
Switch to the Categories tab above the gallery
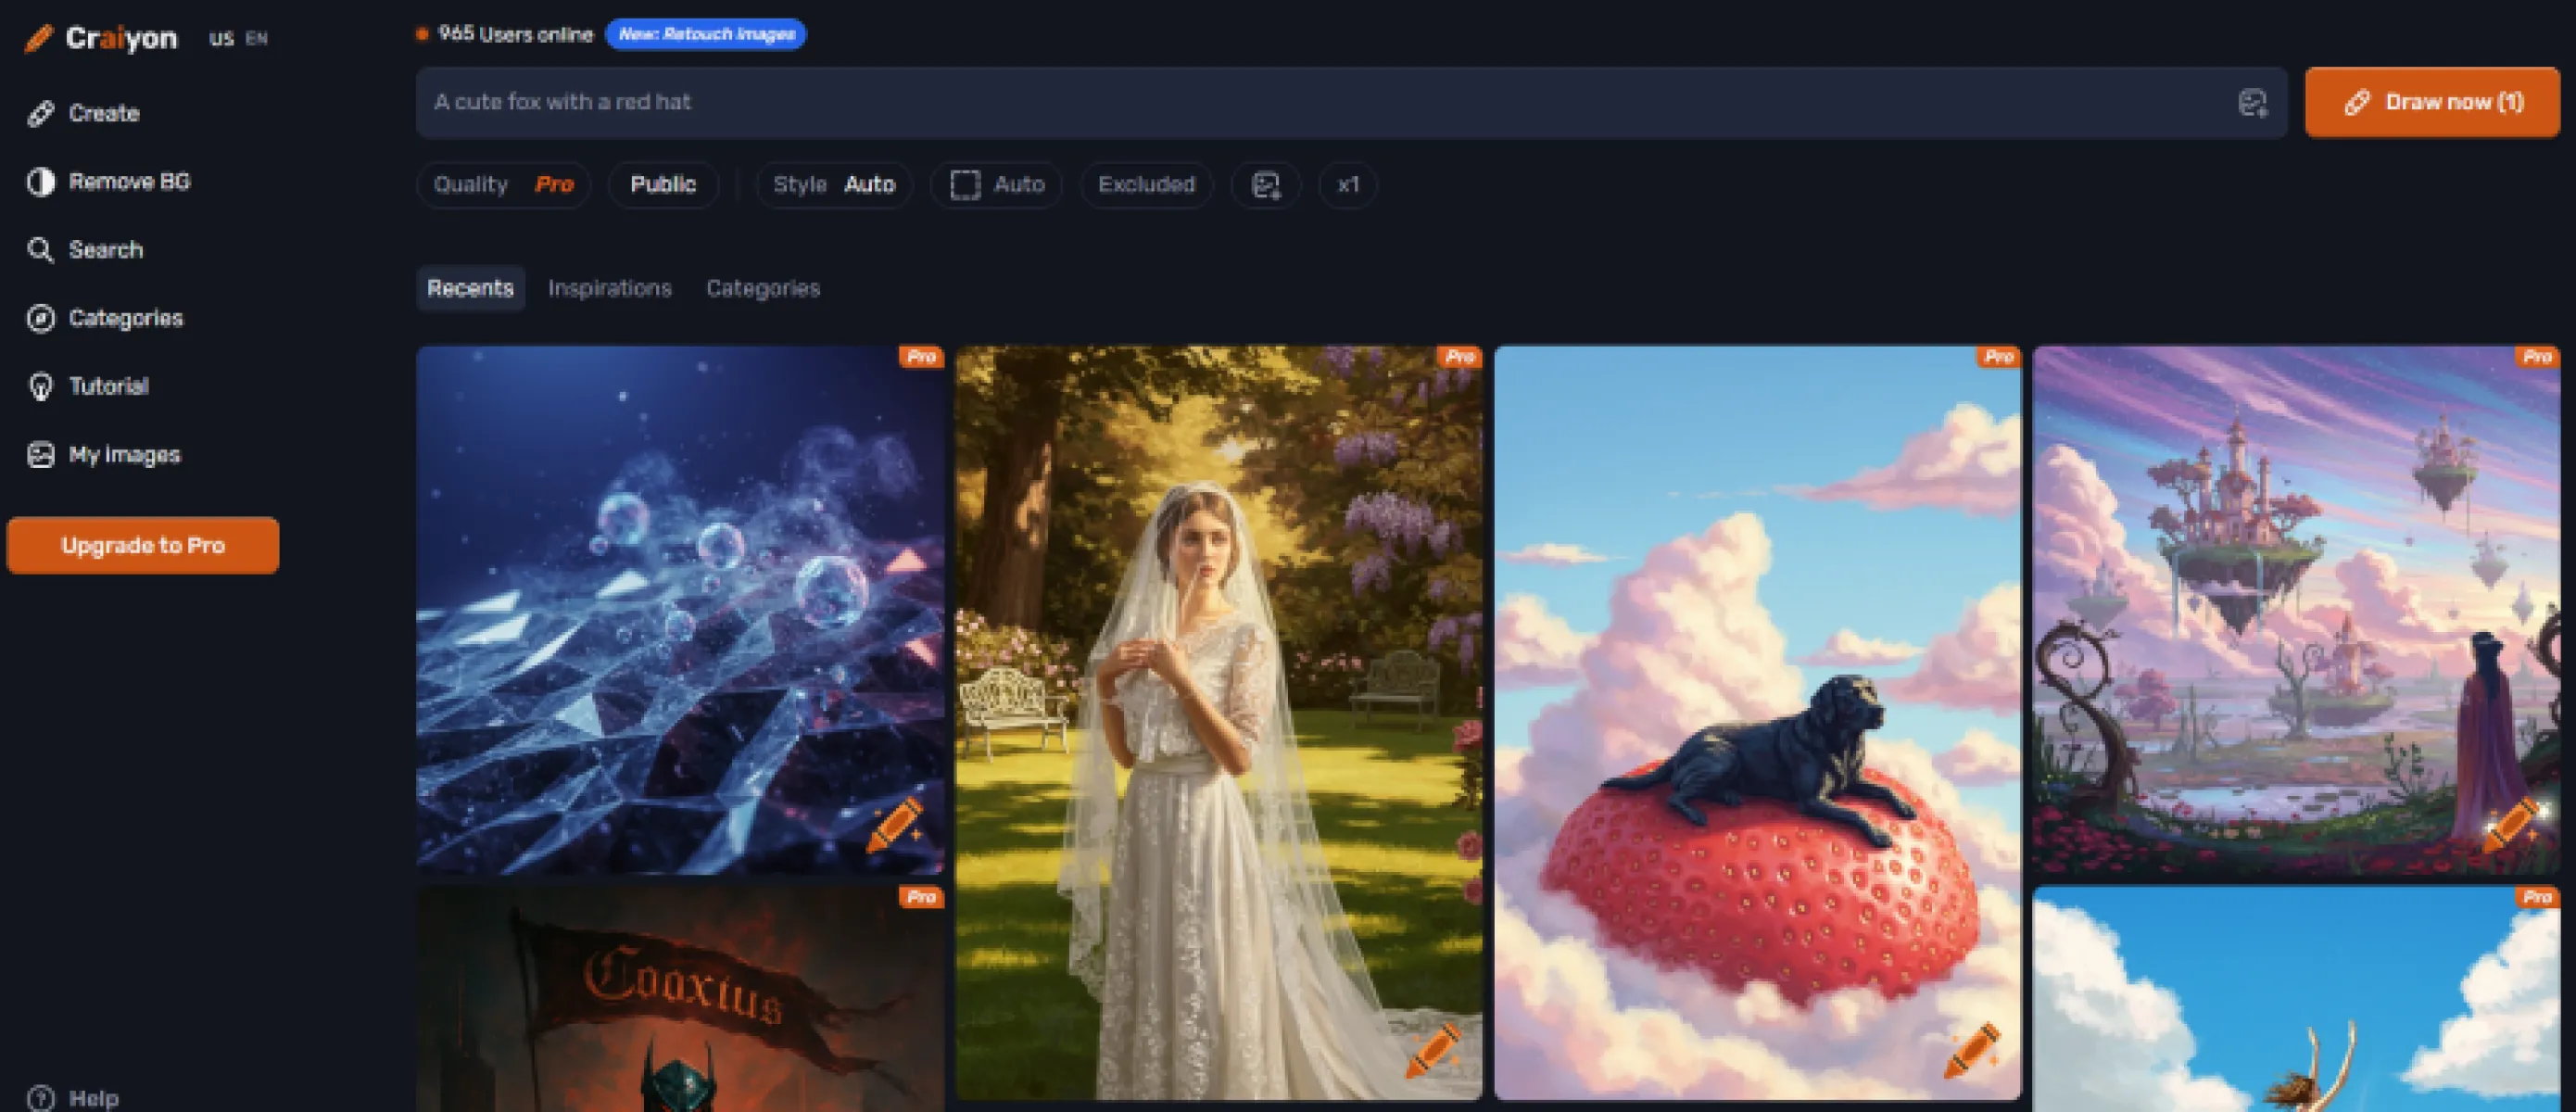click(763, 289)
